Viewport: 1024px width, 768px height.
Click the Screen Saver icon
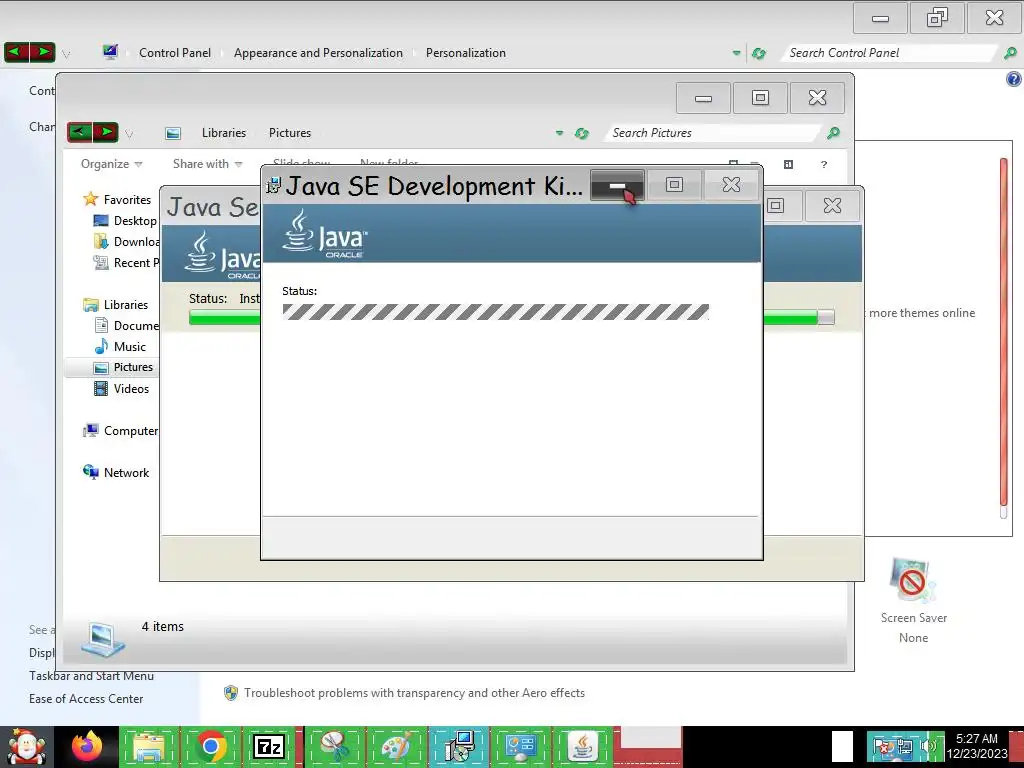coord(912,580)
